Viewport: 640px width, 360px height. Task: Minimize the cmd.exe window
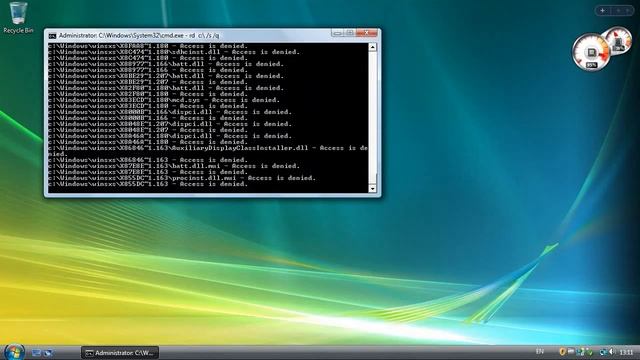click(337, 33)
